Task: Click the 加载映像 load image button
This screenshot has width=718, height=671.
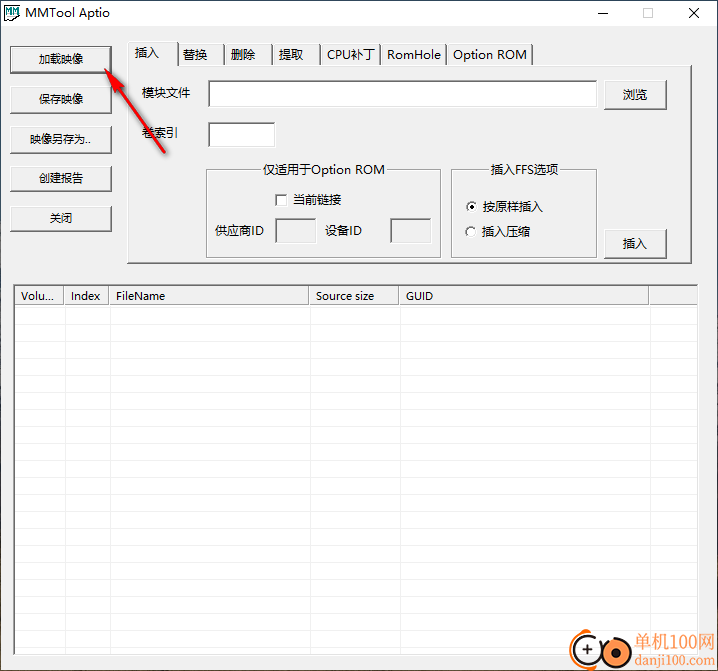Action: tap(60, 59)
